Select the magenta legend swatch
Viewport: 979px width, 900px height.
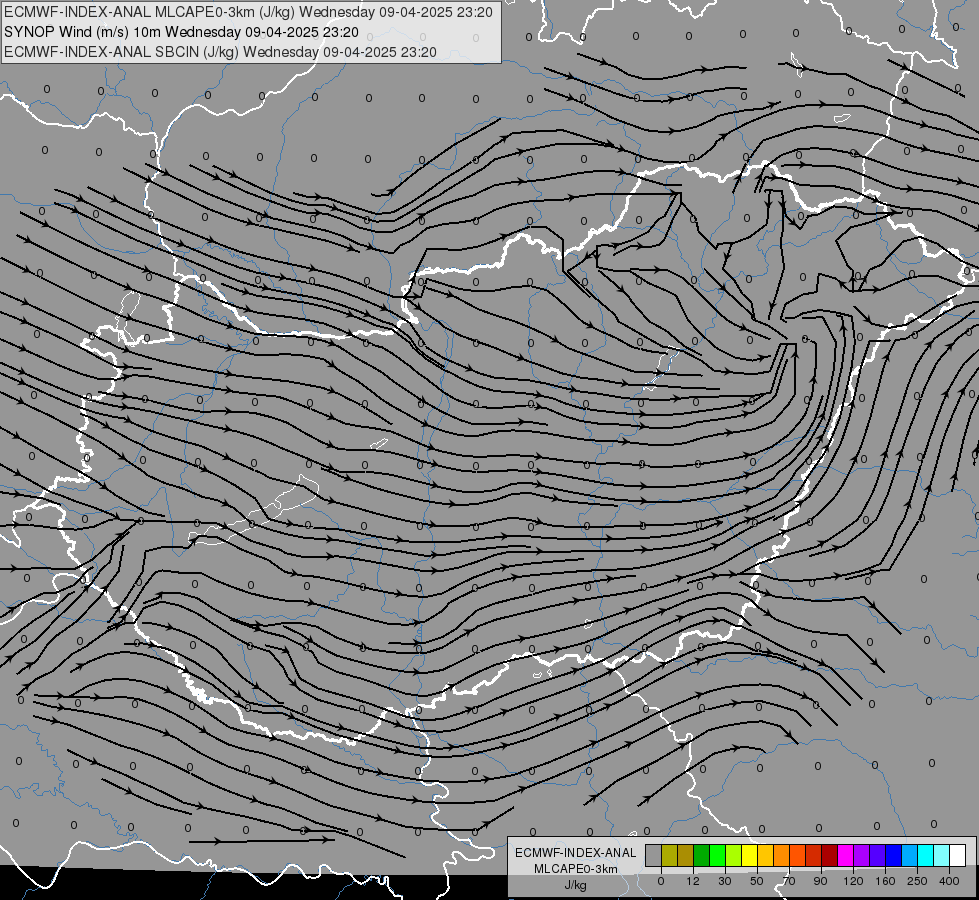tap(845, 856)
